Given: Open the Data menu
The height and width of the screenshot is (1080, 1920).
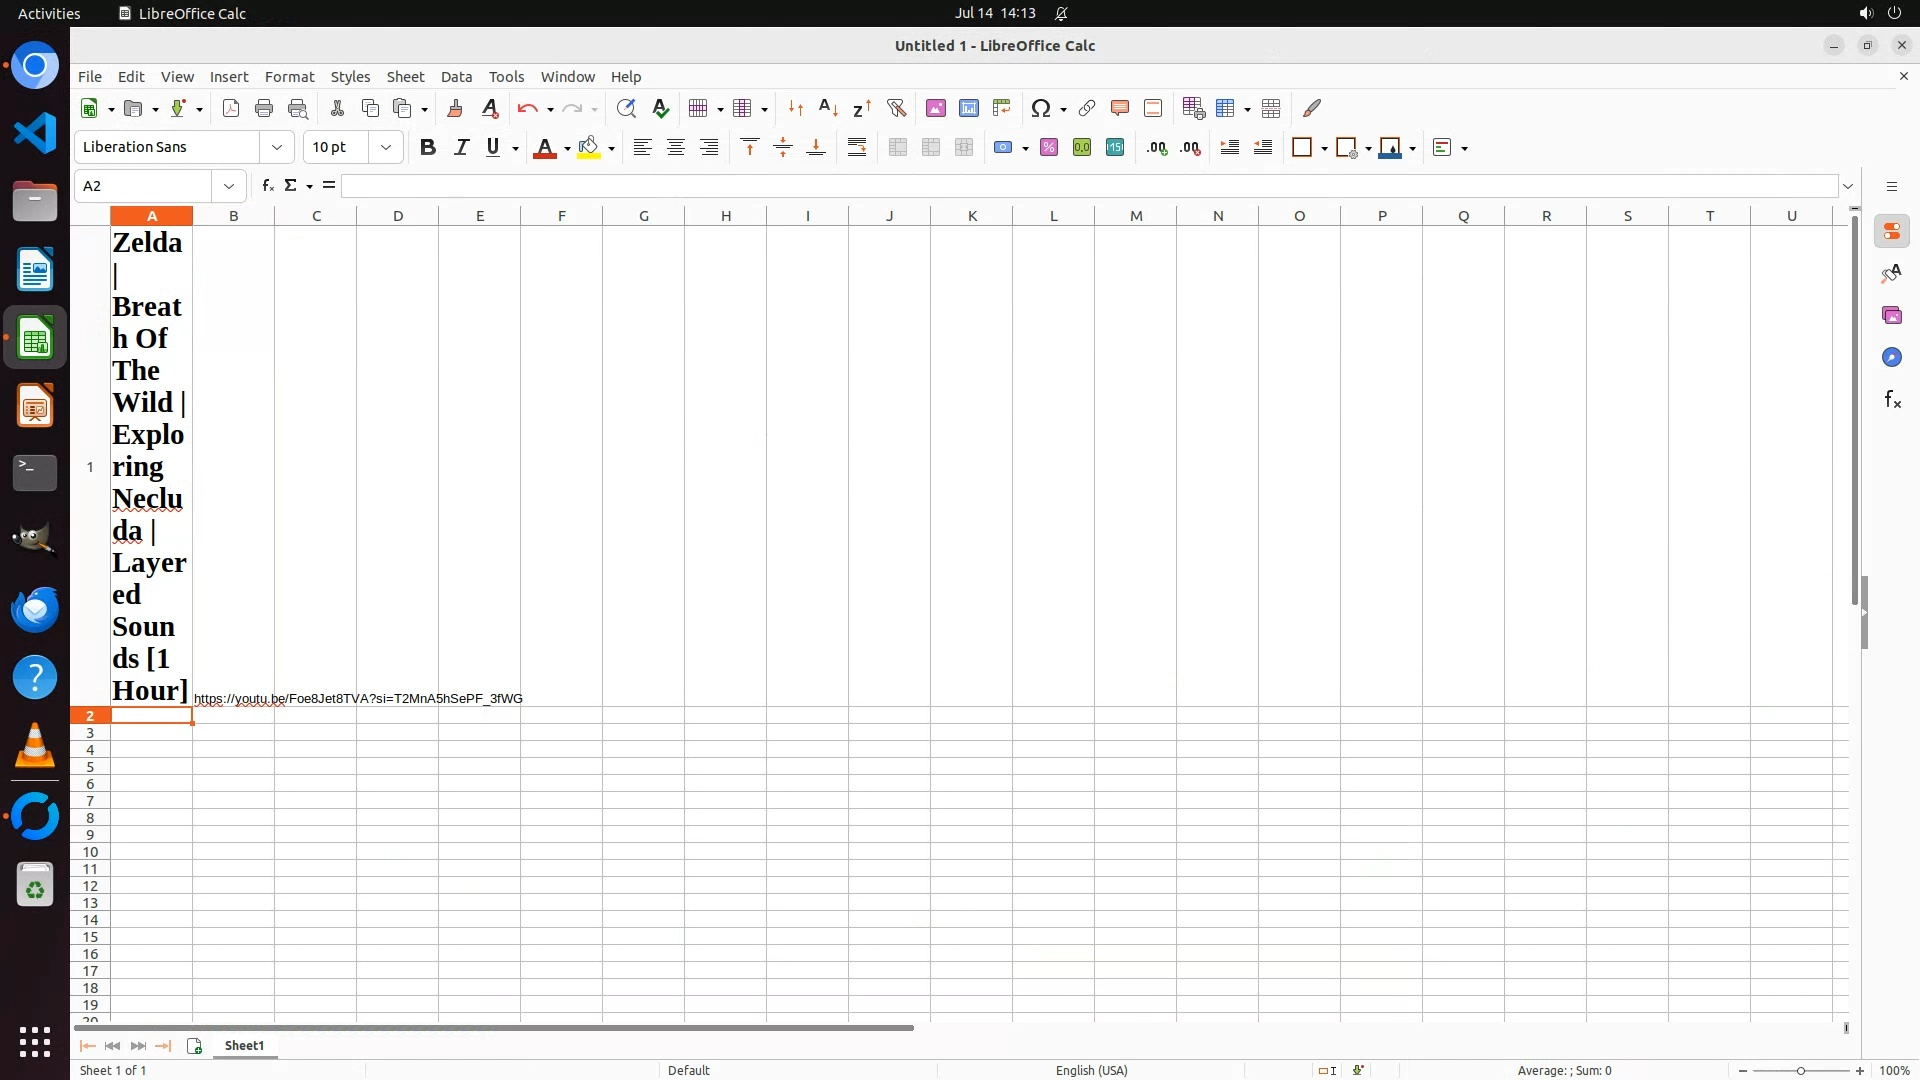Looking at the screenshot, I should (456, 77).
